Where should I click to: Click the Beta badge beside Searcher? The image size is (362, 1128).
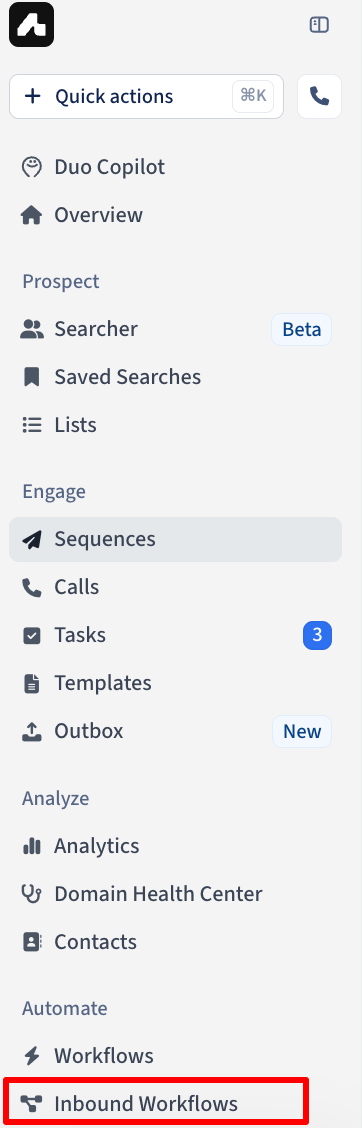(302, 329)
